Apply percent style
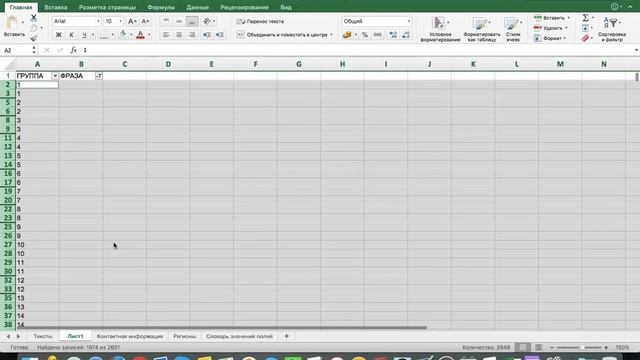Viewport: 640px width, 360px height. (x=365, y=35)
